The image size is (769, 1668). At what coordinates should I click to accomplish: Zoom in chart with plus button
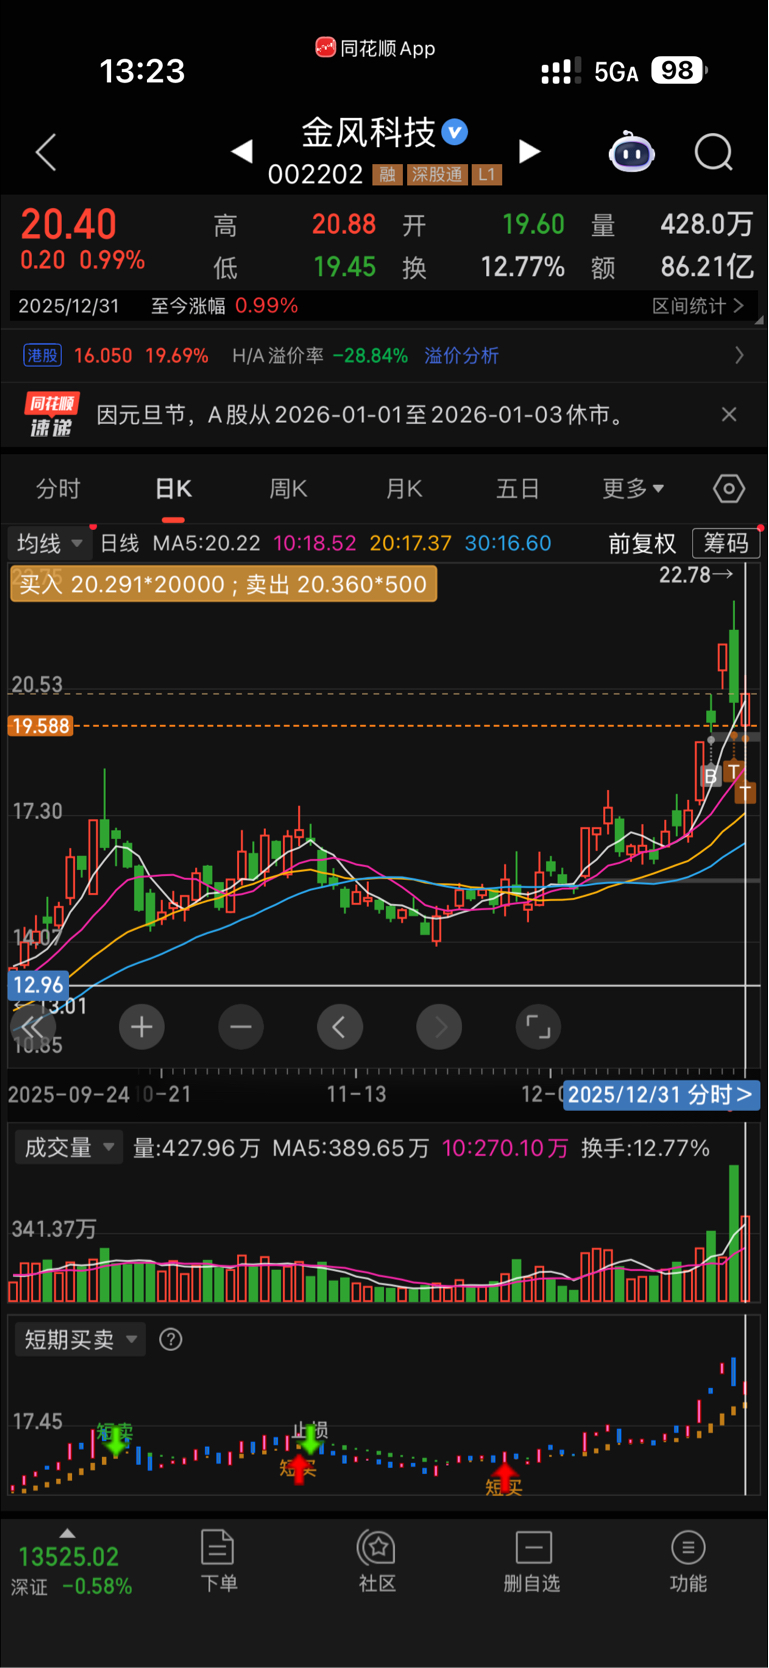(141, 1027)
